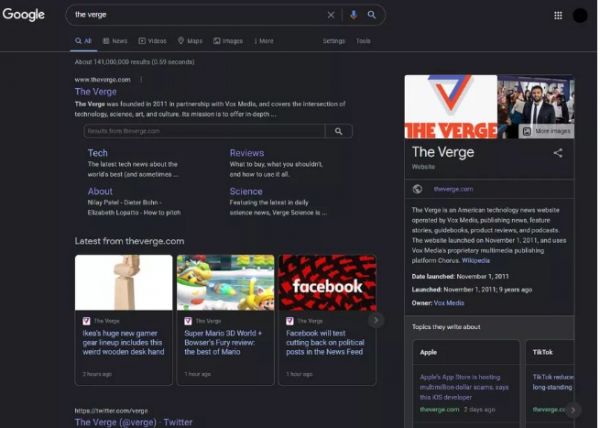Open the profile account avatar

tap(580, 15)
